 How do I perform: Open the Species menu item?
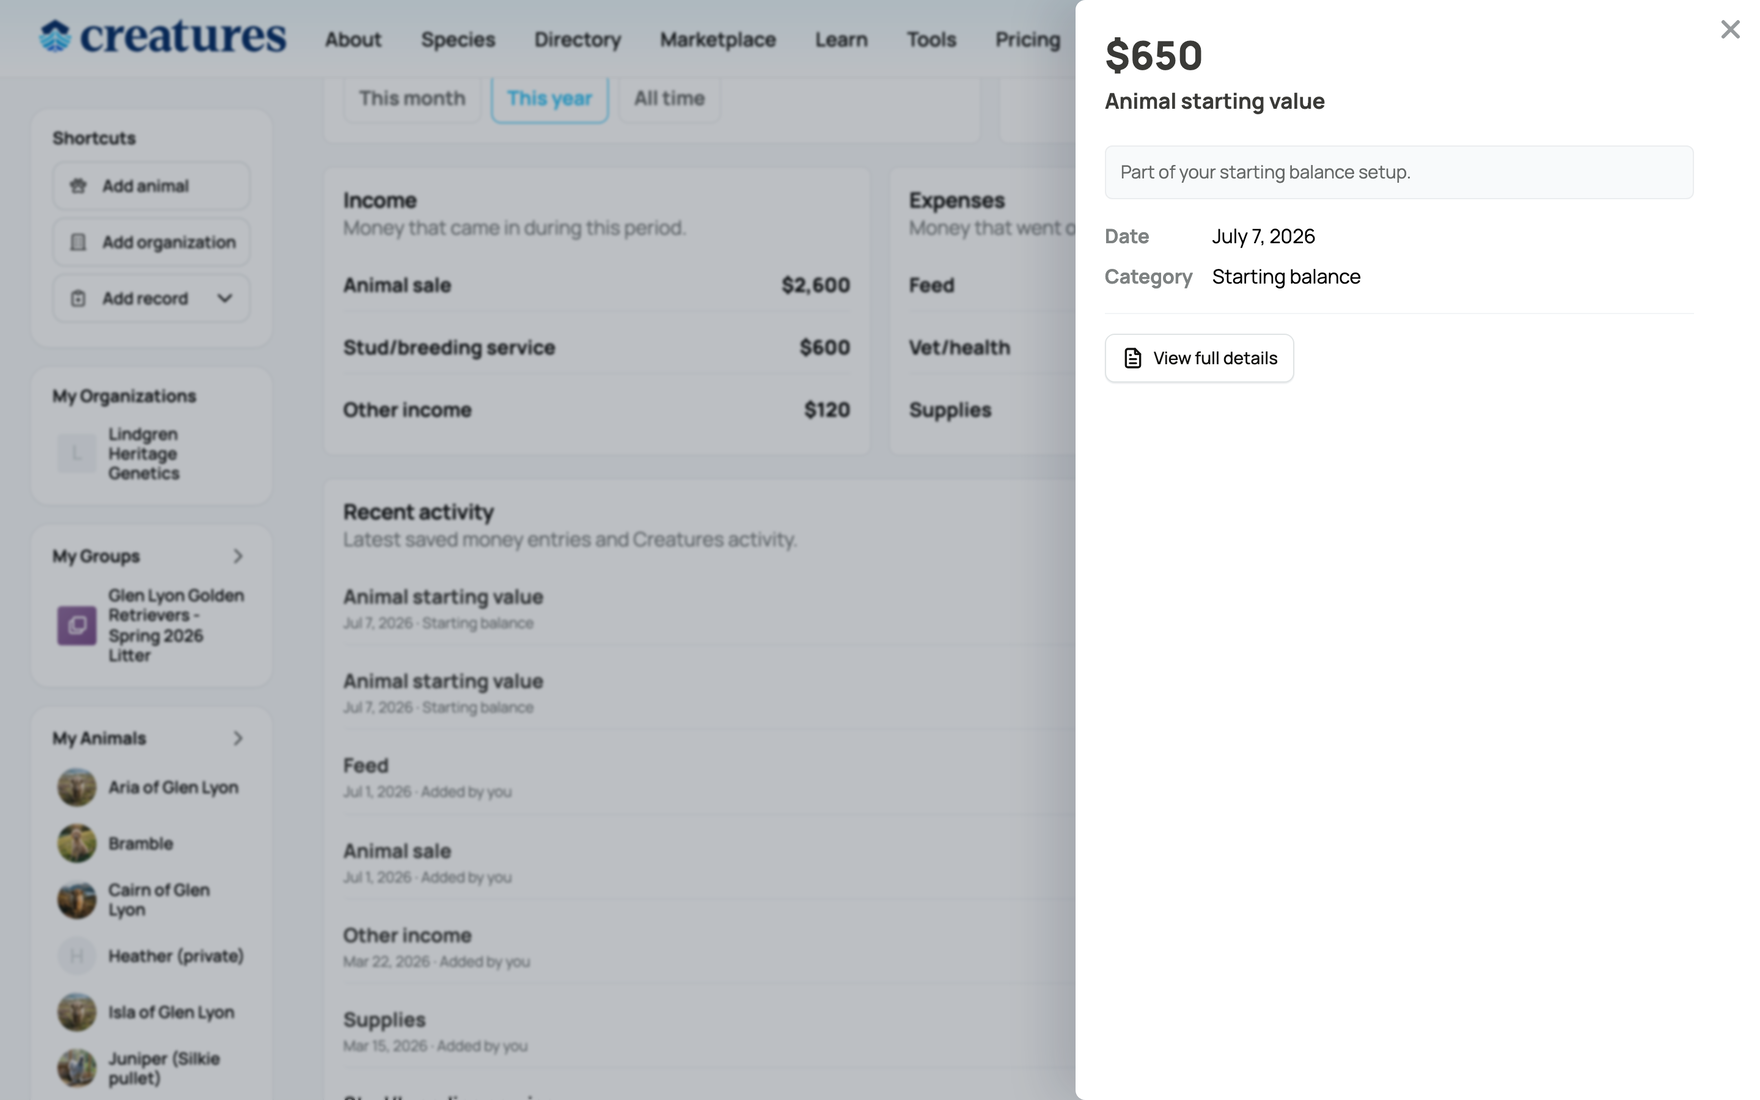pyautogui.click(x=458, y=39)
